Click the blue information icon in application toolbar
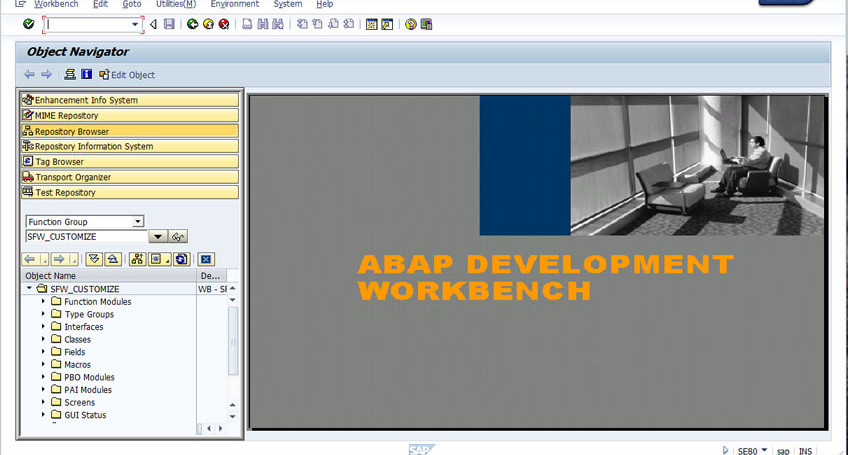The width and height of the screenshot is (848, 455). coord(87,74)
